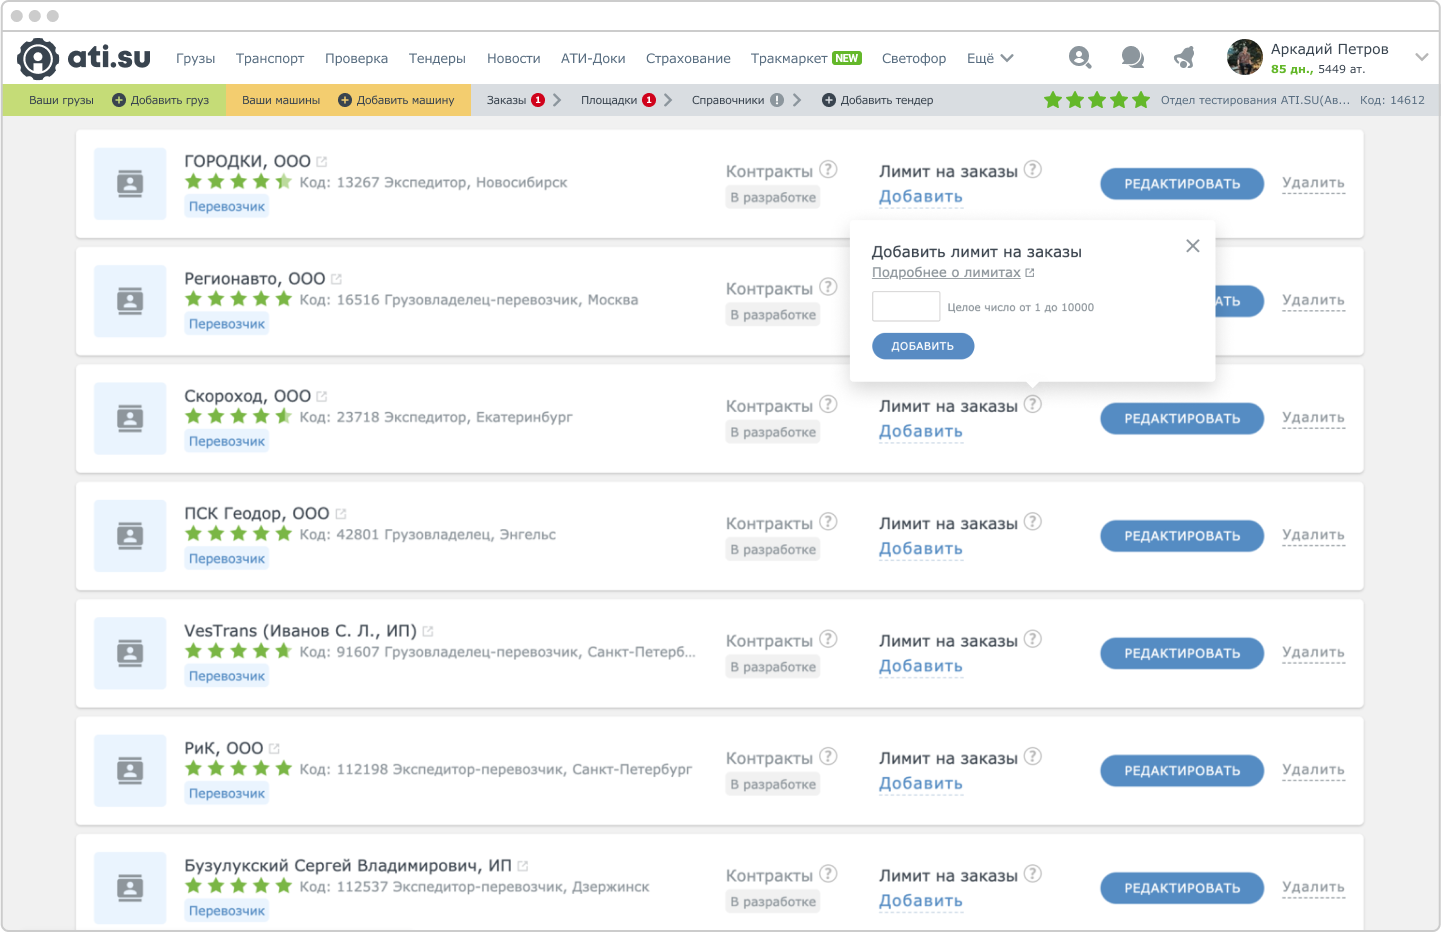
Task: Click Удалить for РиК, ООО
Action: (x=1313, y=770)
